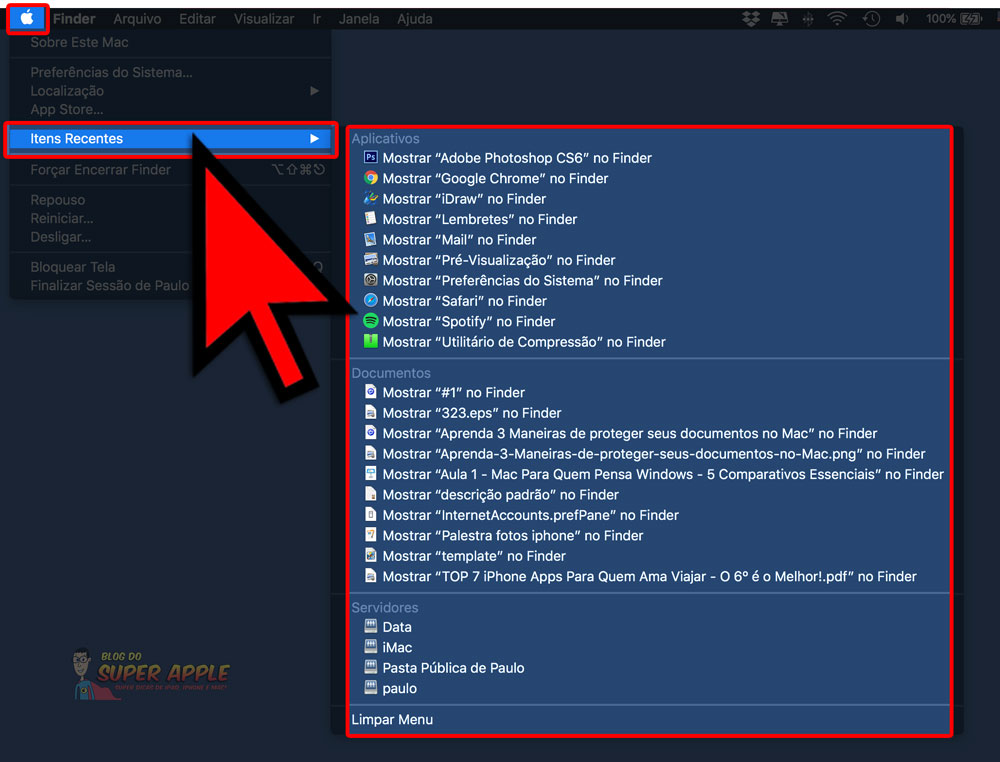The width and height of the screenshot is (1000, 762).
Task: Click the battery status icon
Action: pyautogui.click(x=969, y=19)
